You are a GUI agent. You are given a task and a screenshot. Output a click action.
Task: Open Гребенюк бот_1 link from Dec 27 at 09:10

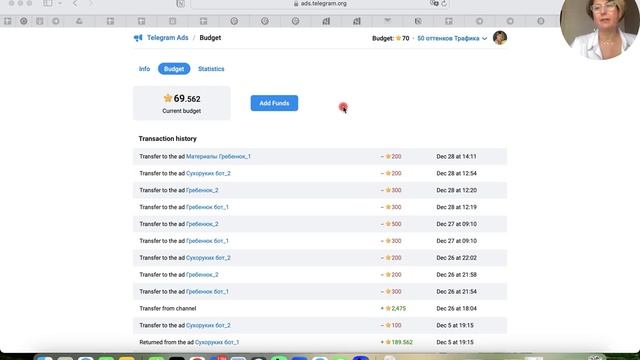(207, 241)
